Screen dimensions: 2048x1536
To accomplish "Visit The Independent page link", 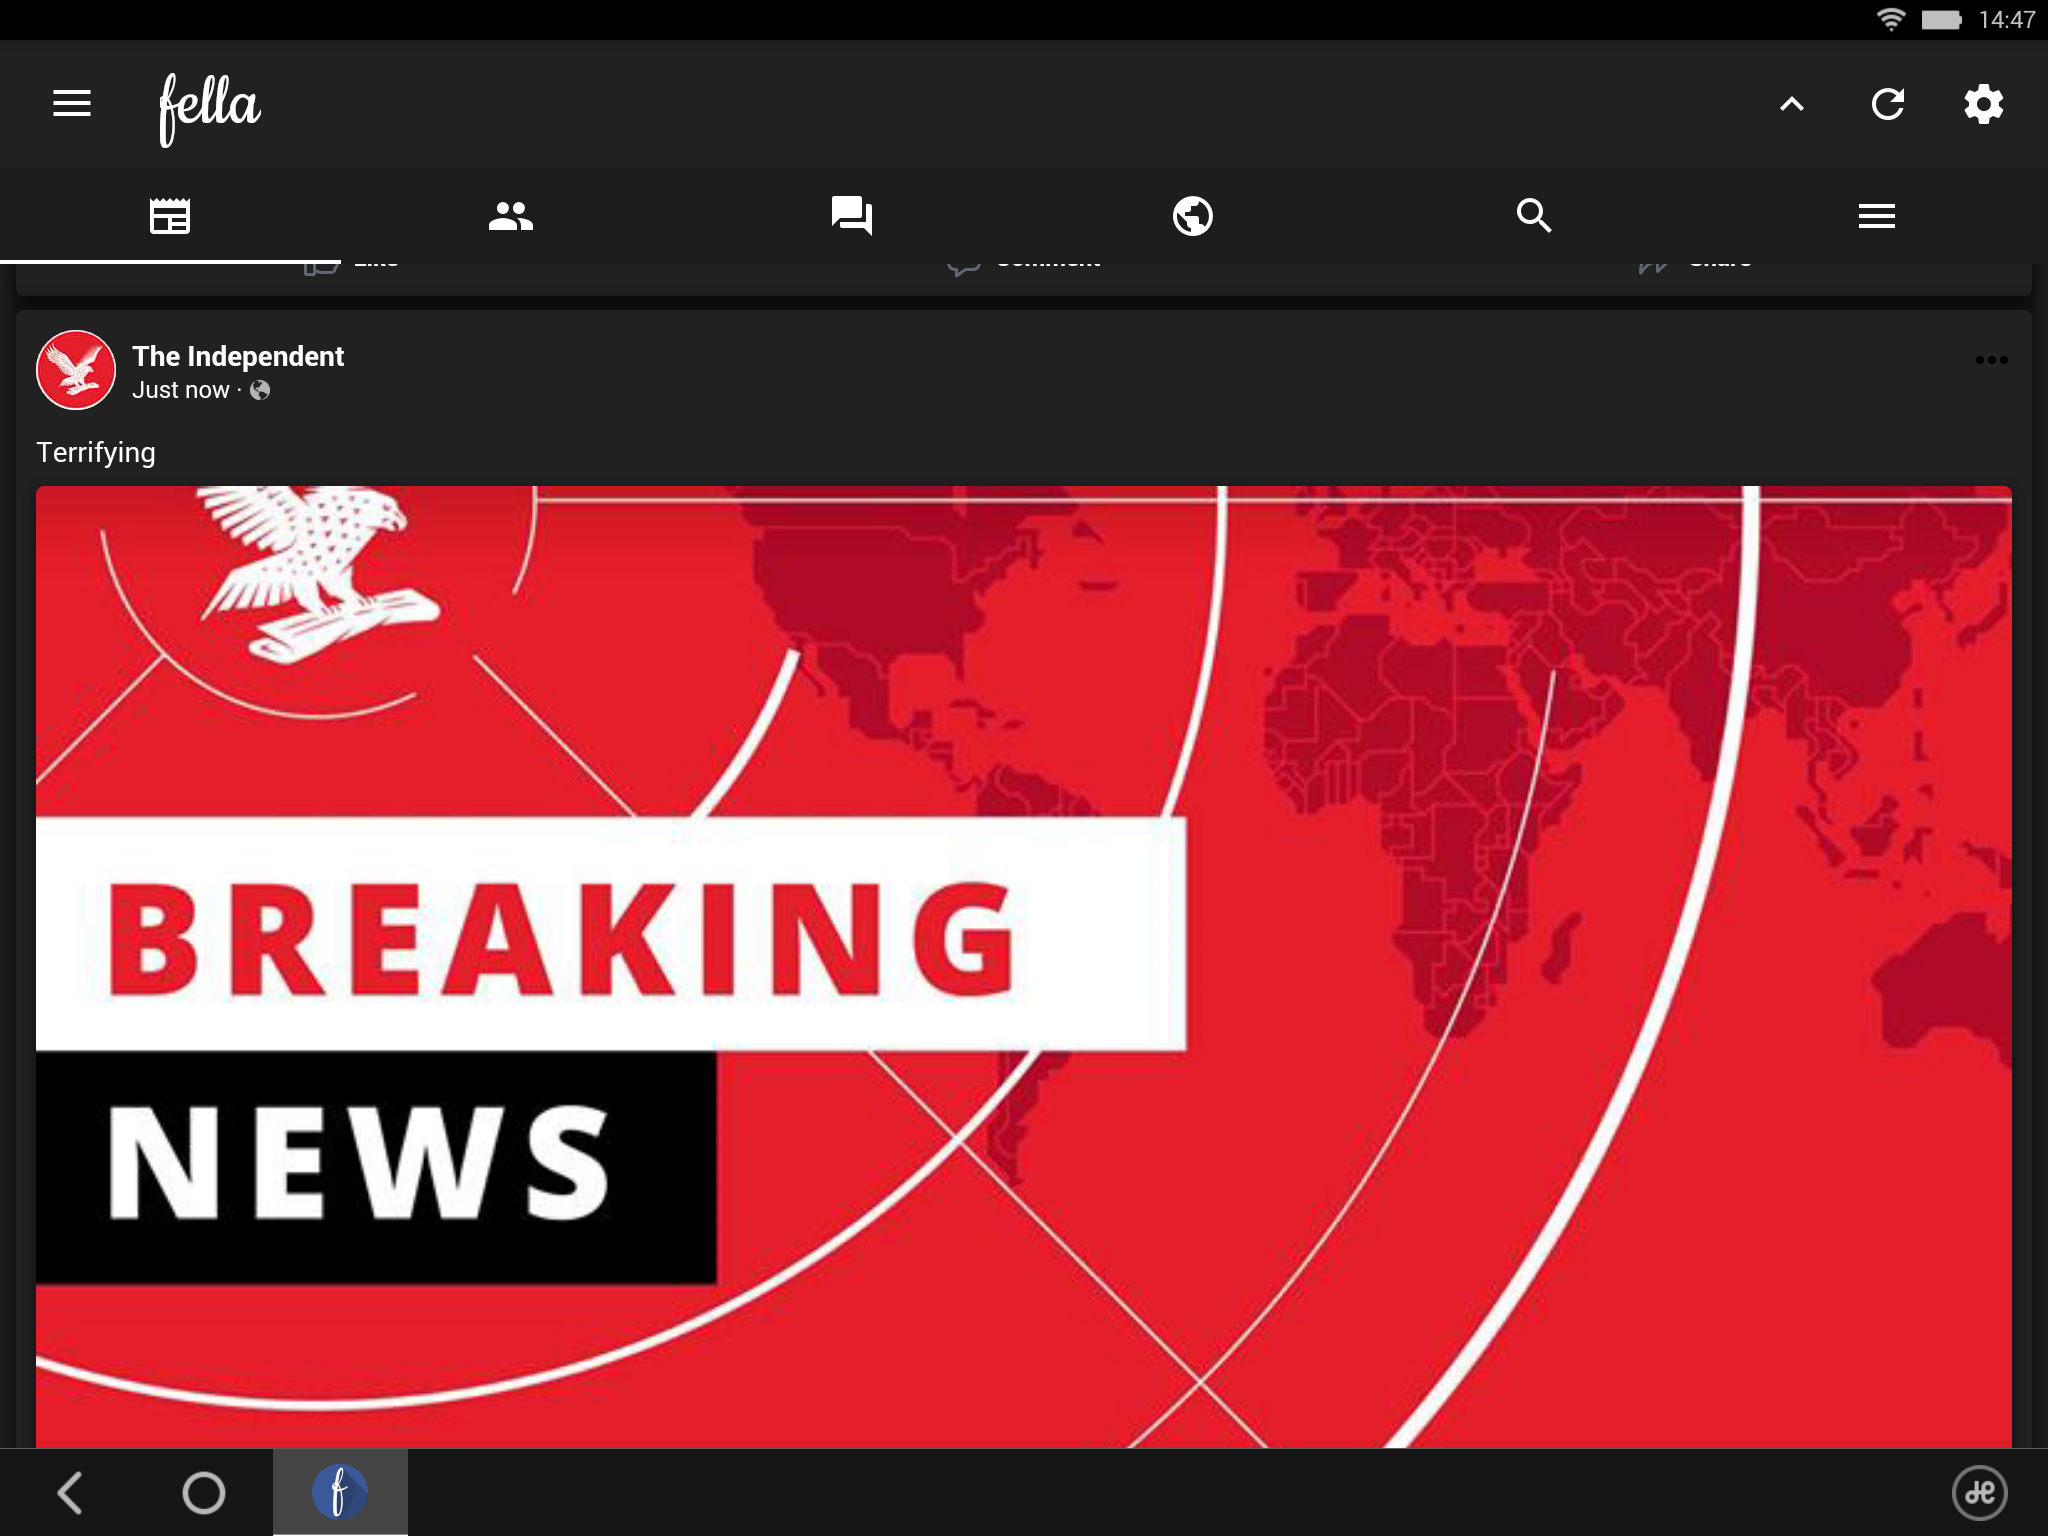I will 238,356.
